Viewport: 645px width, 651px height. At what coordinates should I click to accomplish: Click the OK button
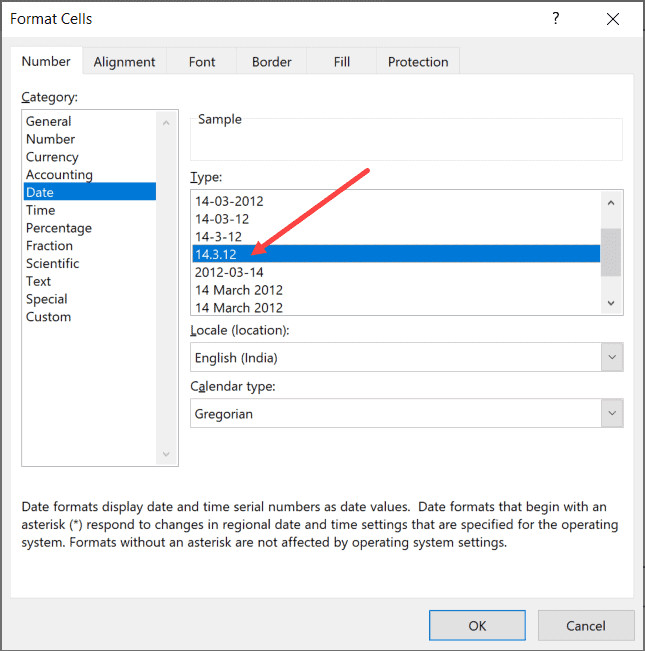[477, 625]
